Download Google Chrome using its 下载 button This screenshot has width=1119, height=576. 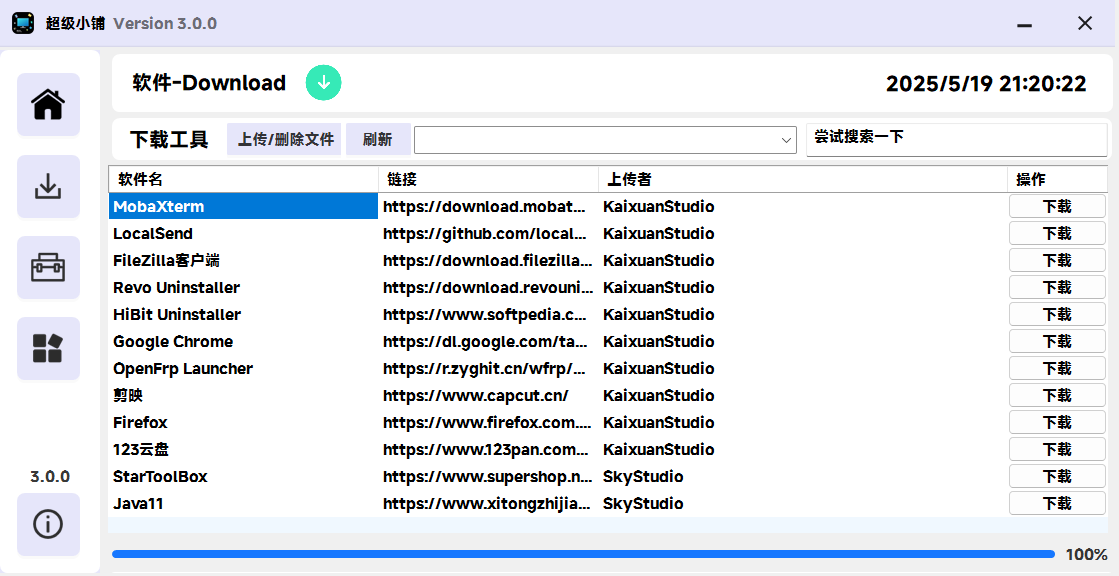tap(1057, 342)
